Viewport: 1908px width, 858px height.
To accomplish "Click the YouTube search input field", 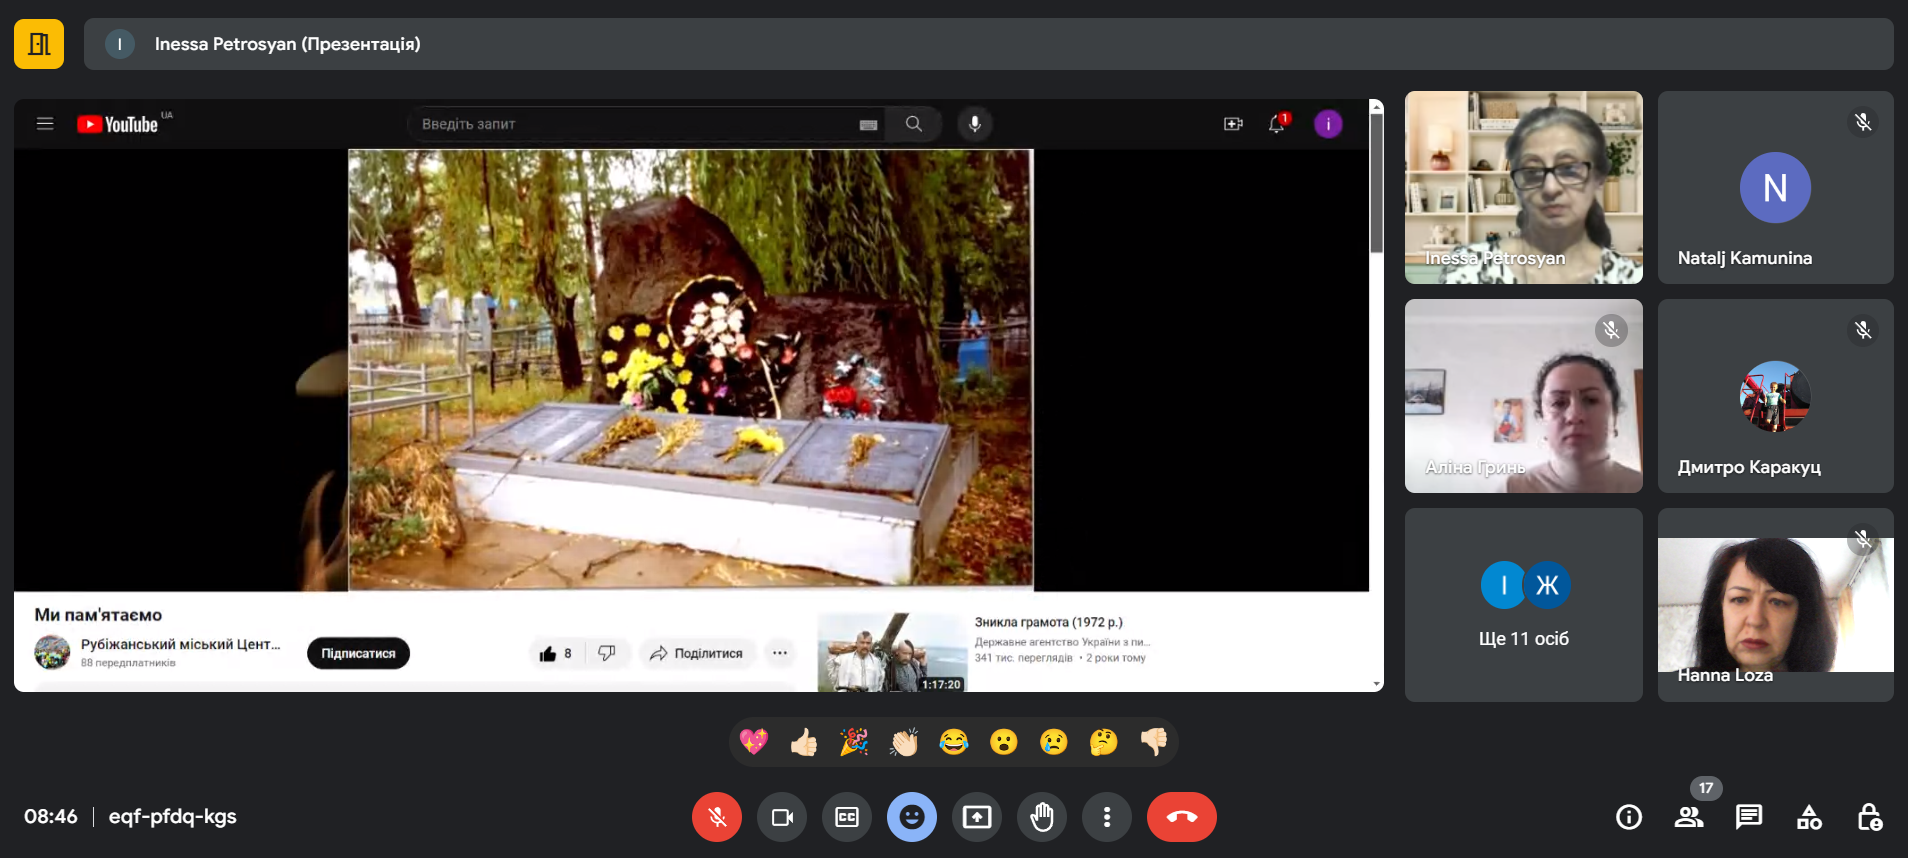I will (635, 124).
